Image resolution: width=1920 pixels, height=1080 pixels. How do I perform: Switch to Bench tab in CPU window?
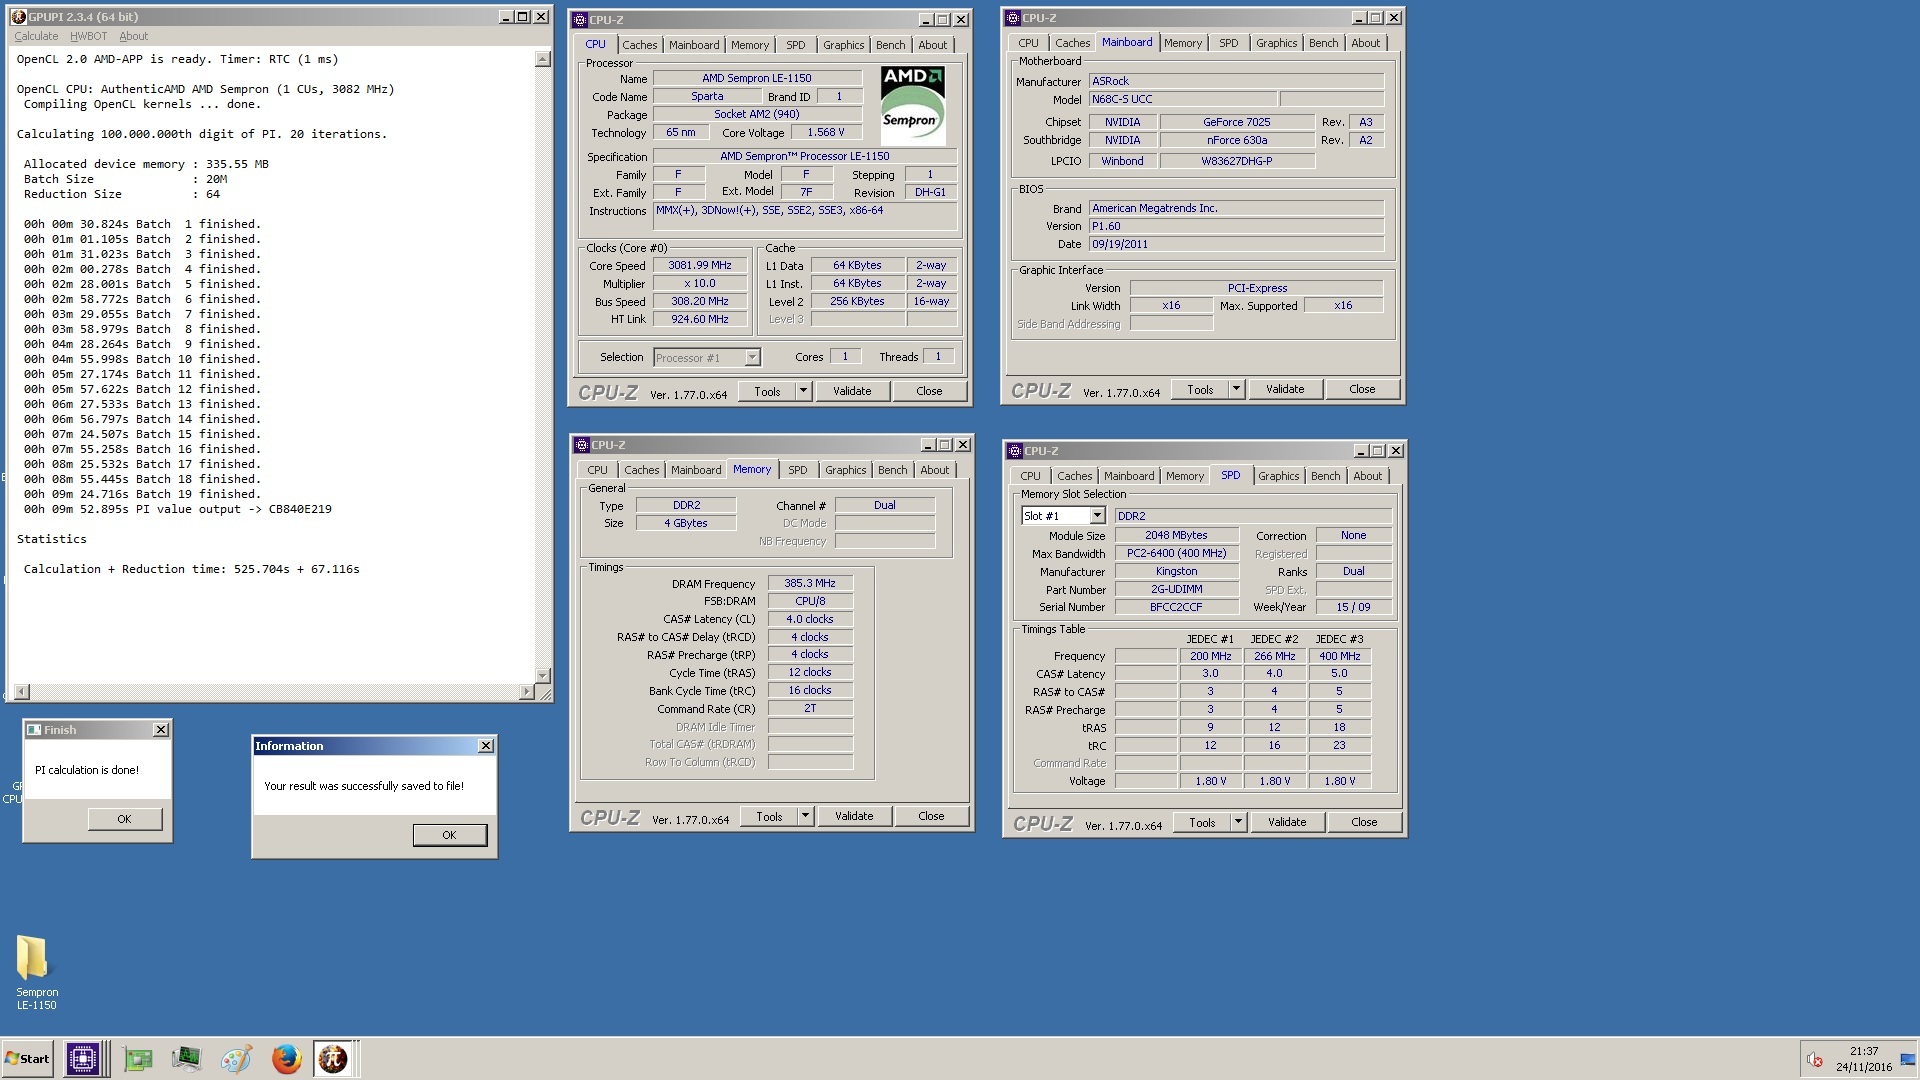(x=890, y=45)
